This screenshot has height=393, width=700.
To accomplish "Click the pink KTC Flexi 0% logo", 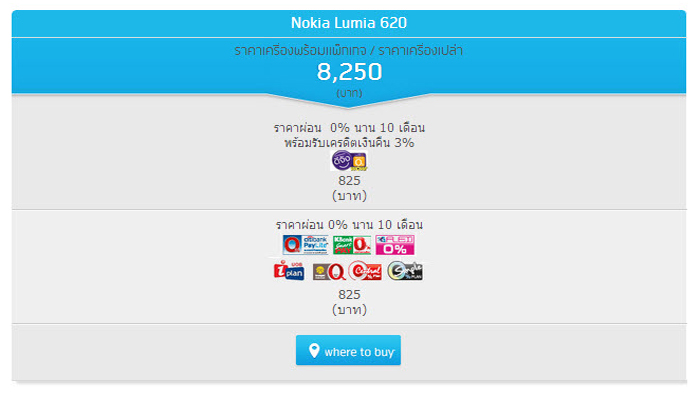I will click(395, 245).
